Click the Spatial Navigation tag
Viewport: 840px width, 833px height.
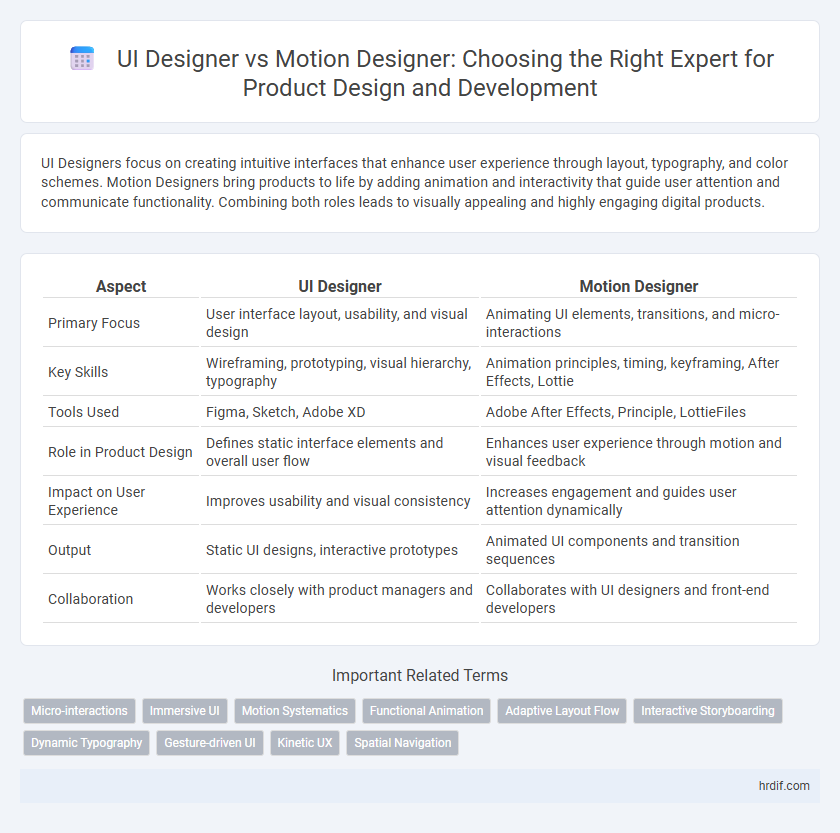(402, 743)
